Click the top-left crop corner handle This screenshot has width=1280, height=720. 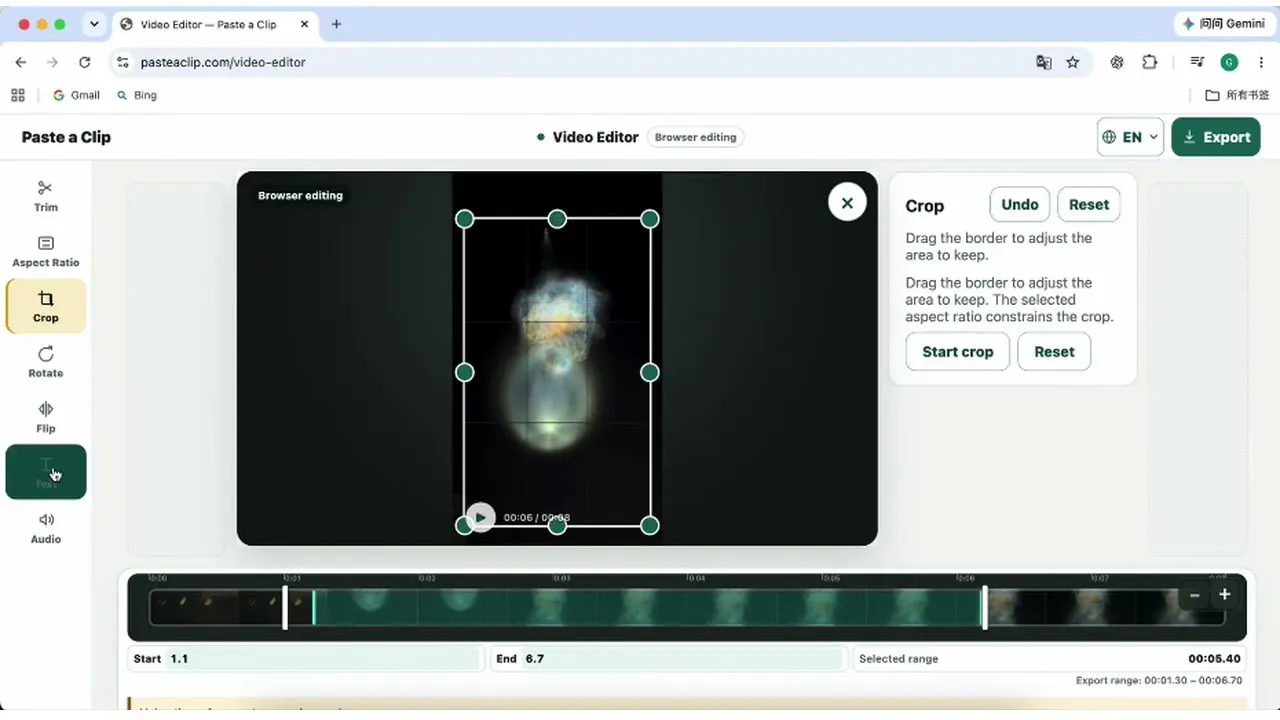tap(465, 219)
